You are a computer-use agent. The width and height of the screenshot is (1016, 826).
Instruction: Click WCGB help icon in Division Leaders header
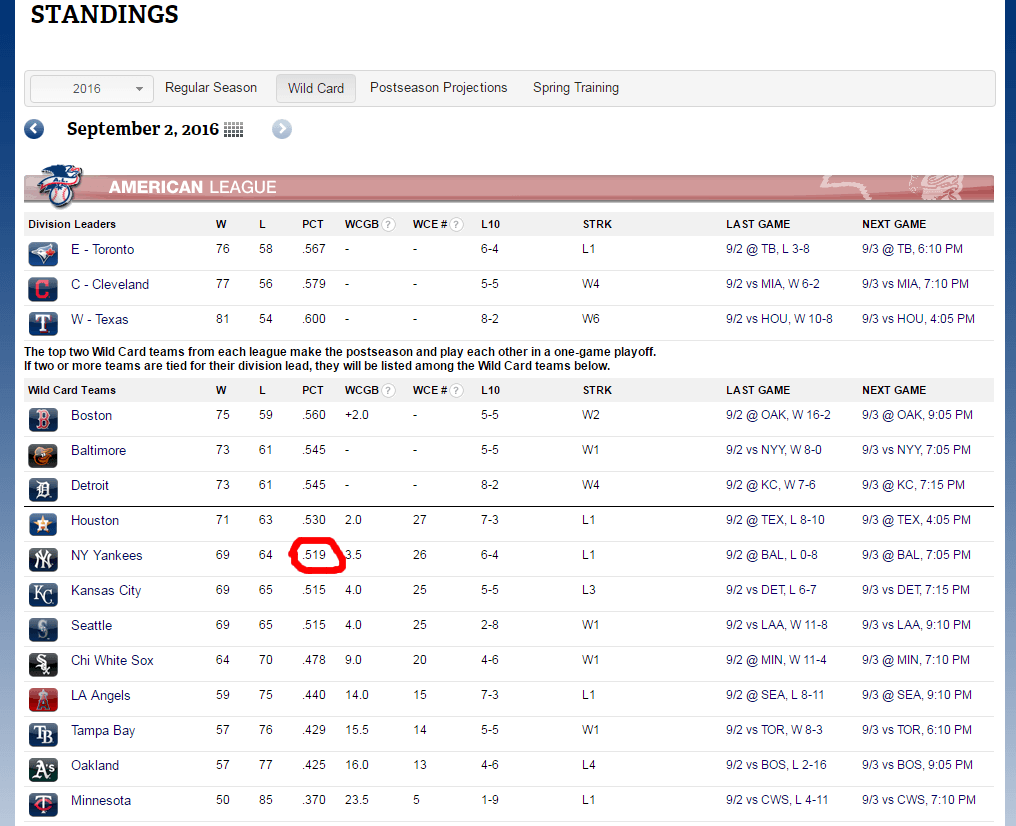388,225
